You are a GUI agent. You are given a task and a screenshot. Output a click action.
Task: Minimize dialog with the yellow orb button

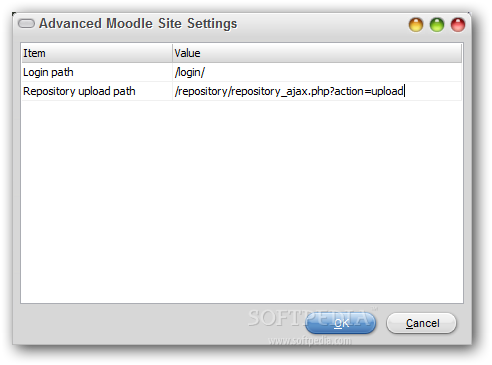click(416, 25)
